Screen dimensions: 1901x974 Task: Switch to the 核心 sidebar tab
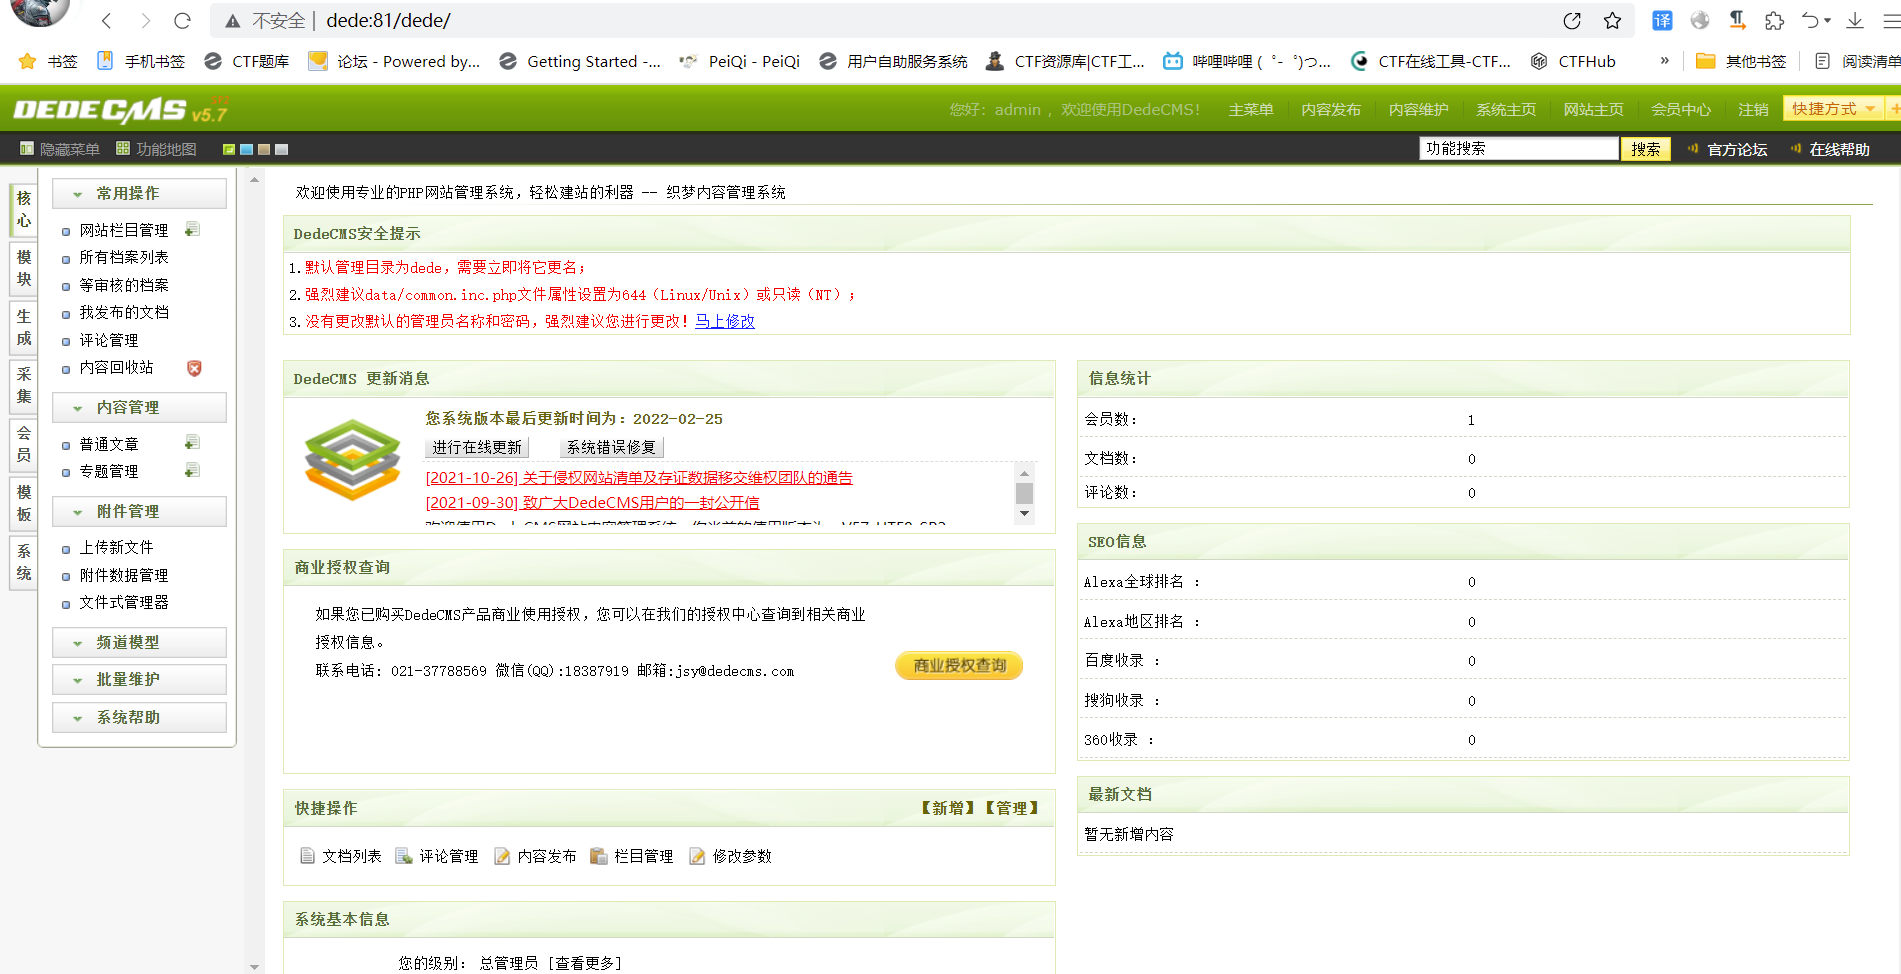[x=24, y=209]
